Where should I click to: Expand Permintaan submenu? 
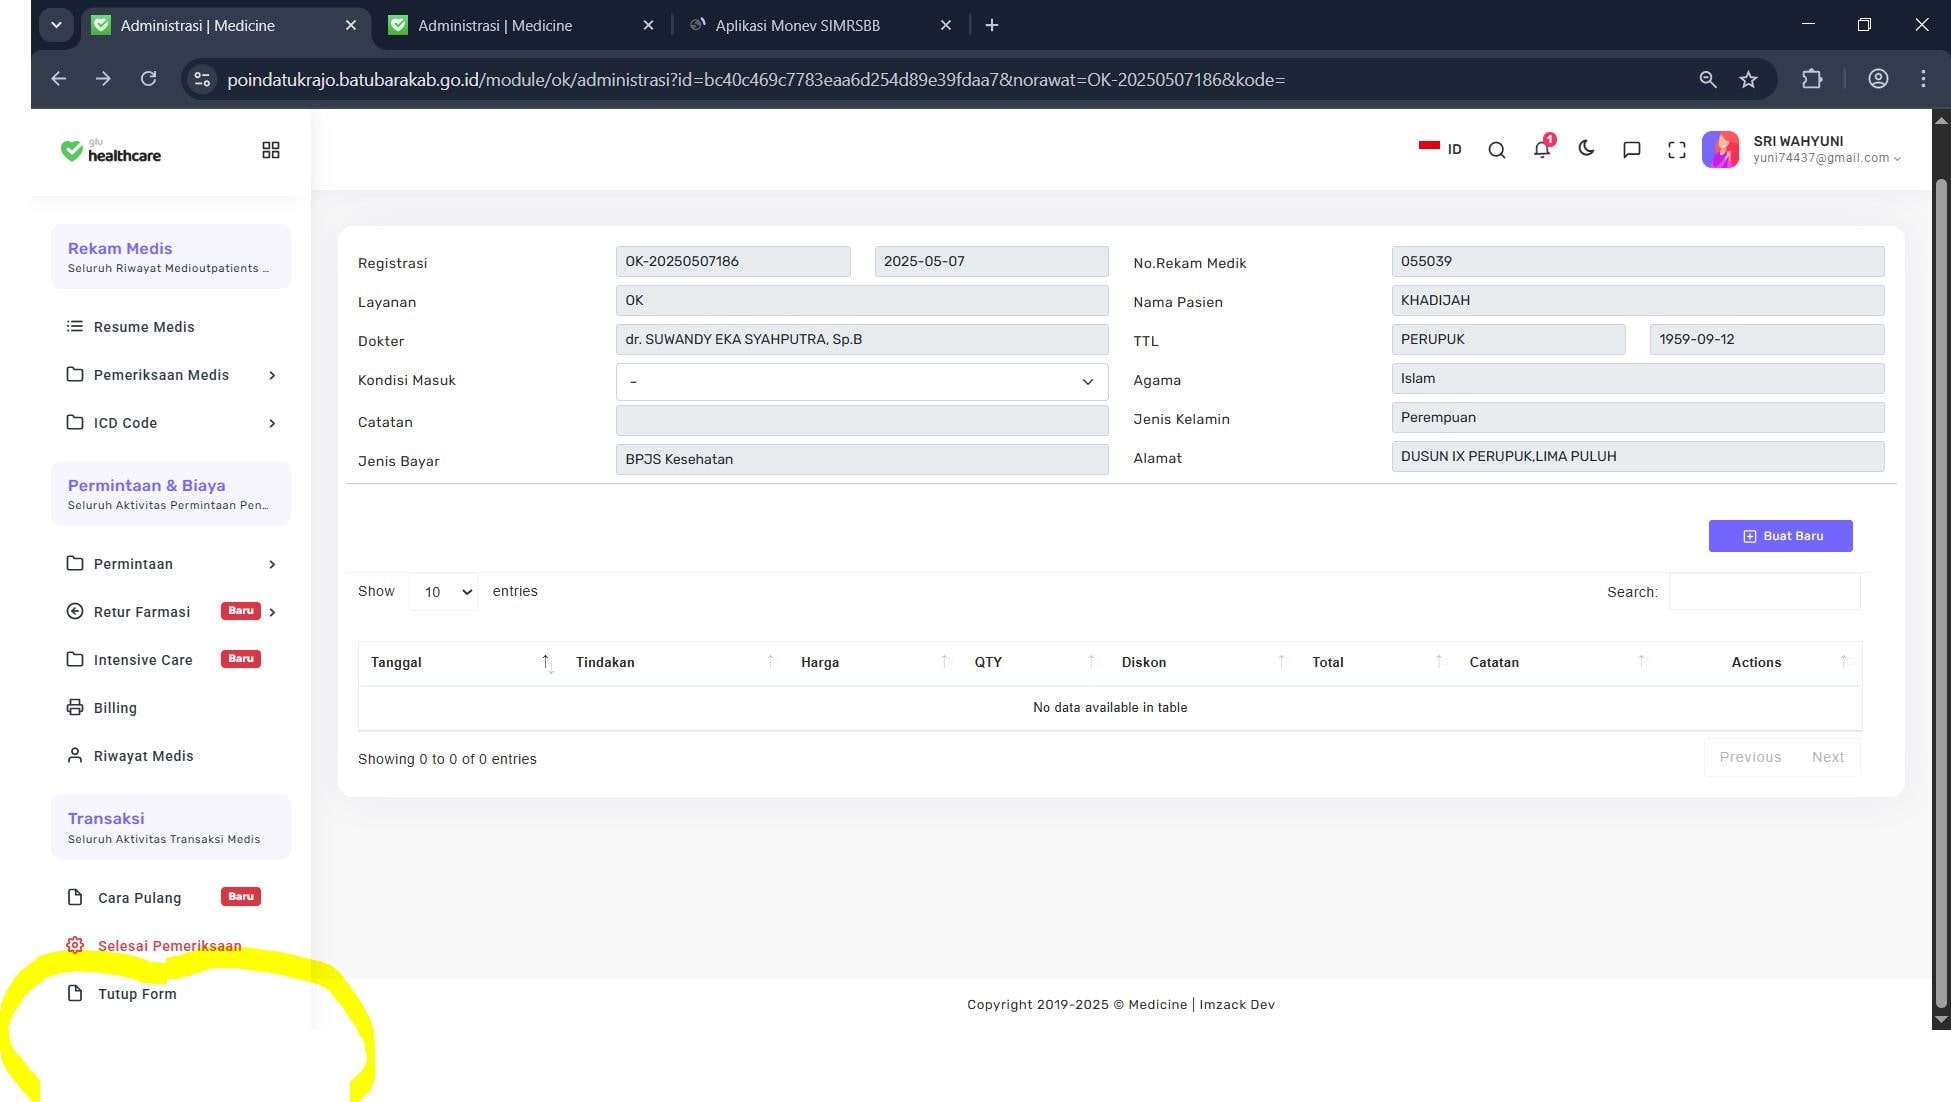[170, 564]
